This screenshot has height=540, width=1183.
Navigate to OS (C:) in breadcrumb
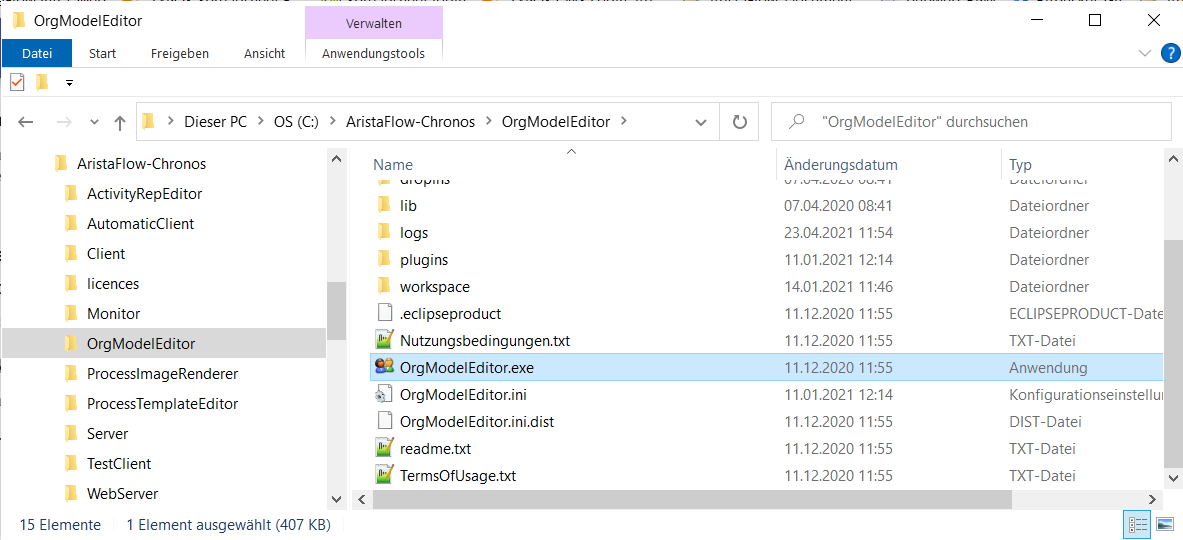click(x=297, y=121)
